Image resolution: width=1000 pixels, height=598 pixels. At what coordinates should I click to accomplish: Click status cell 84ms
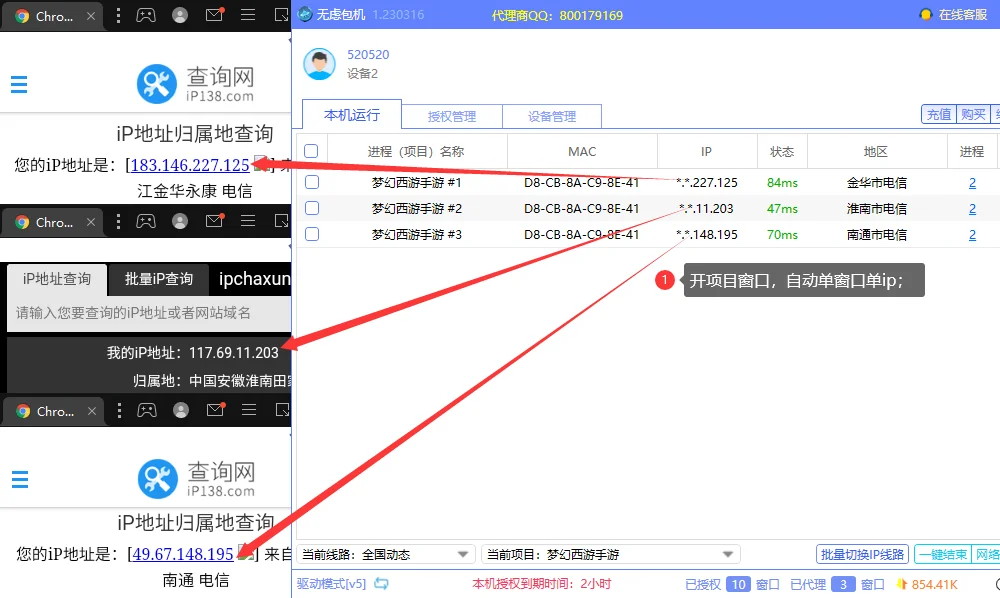782,183
